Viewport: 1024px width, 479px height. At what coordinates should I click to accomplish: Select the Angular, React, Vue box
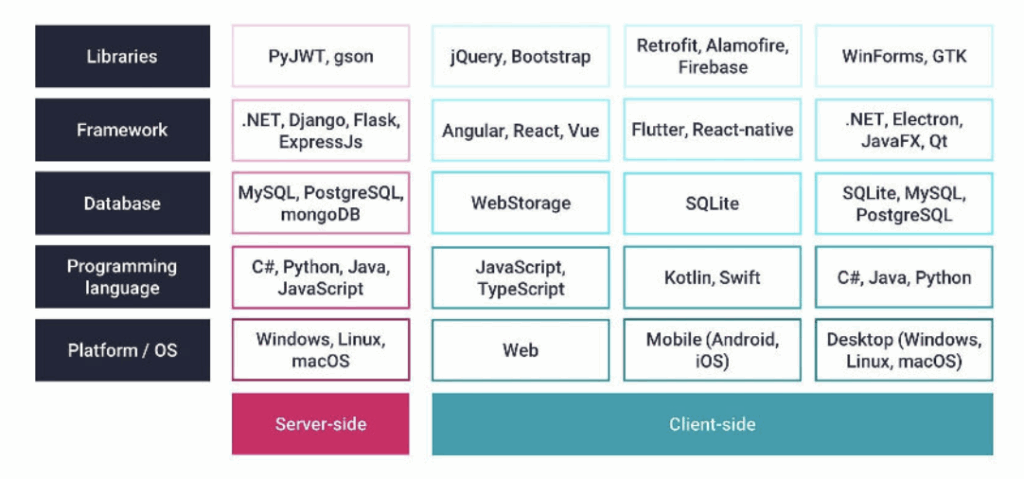520,130
